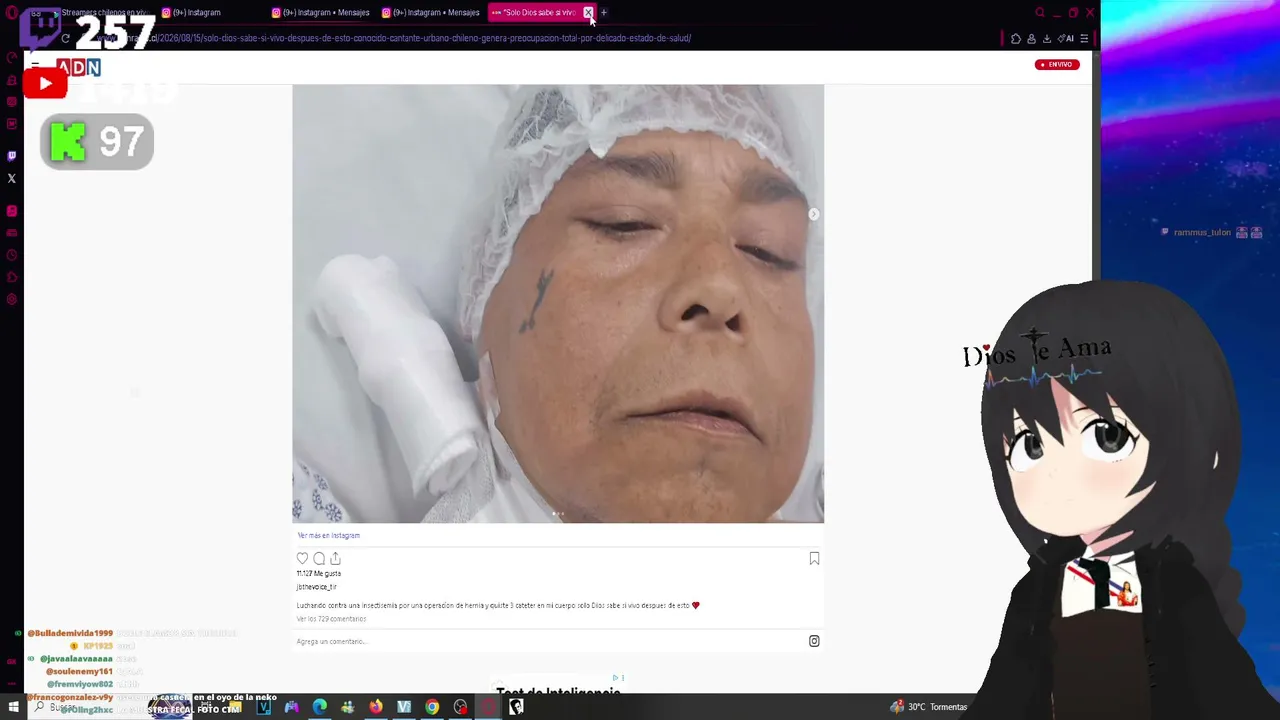
Task: Launch Firefox from the taskbar
Action: pos(376,707)
